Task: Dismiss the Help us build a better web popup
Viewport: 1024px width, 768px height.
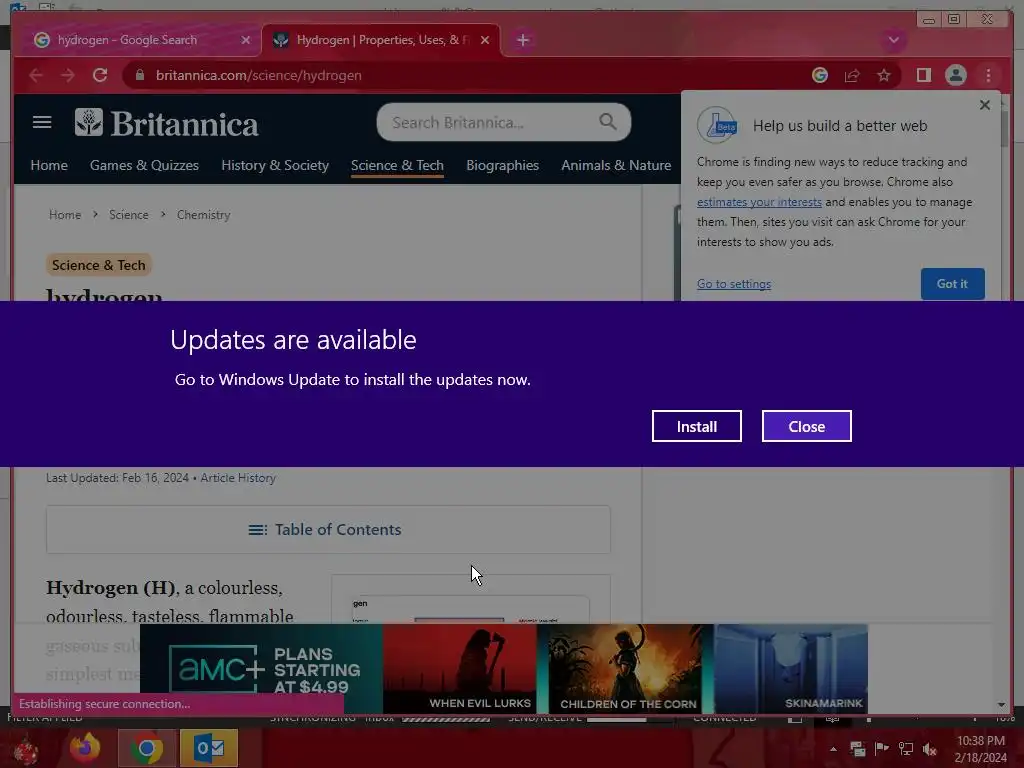Action: 985,105
